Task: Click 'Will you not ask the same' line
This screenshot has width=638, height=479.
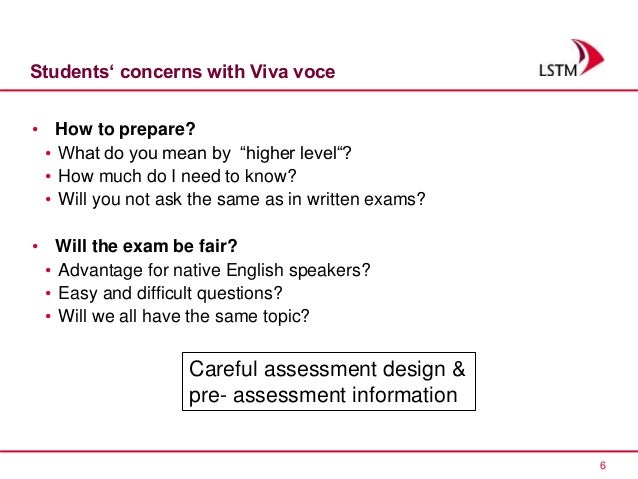Action: pyautogui.click(x=242, y=198)
